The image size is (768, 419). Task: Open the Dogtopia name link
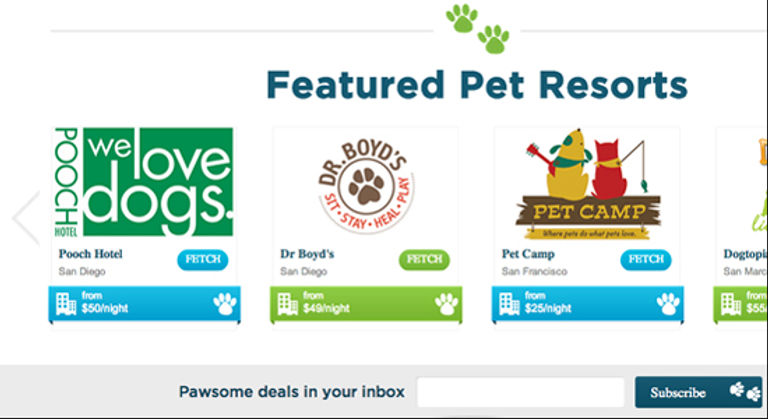(745, 254)
